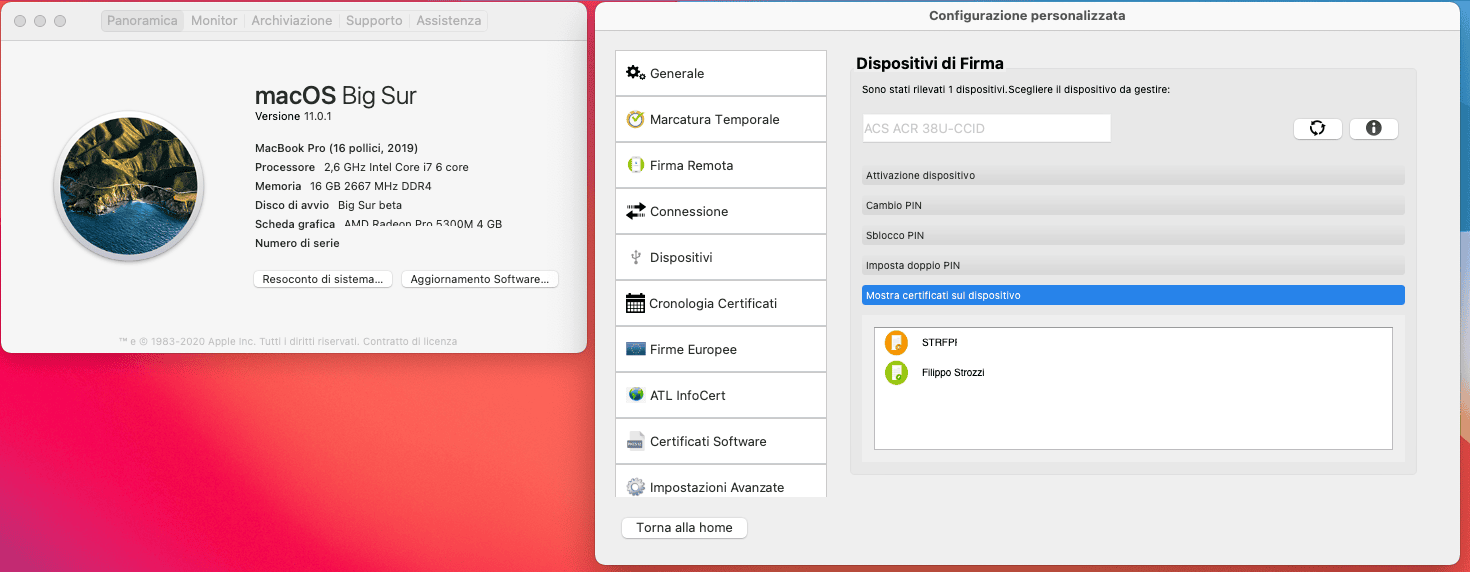Click the calendar icon for Cronologia Certificati
The image size is (1470, 572).
(635, 303)
